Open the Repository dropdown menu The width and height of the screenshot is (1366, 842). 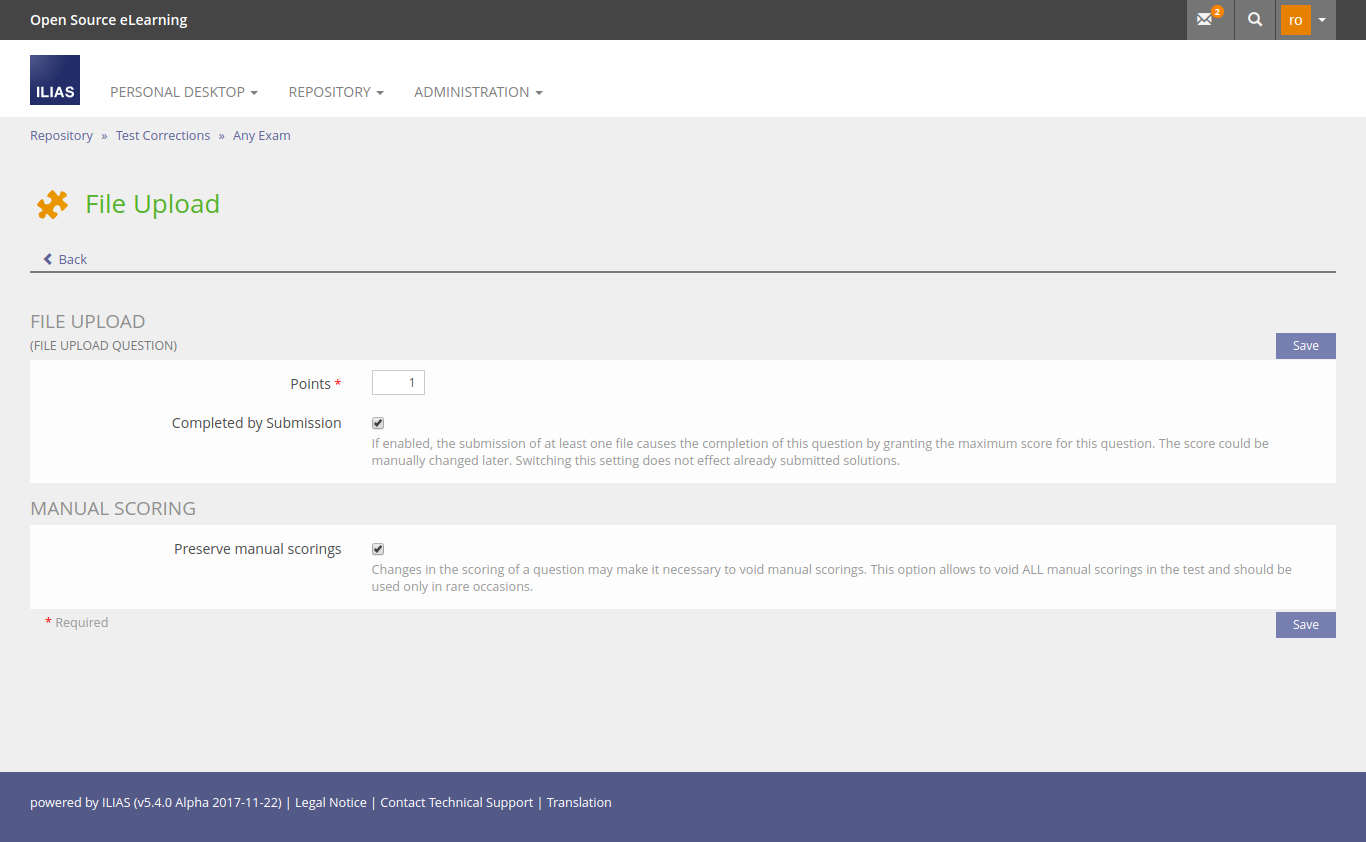pos(336,92)
